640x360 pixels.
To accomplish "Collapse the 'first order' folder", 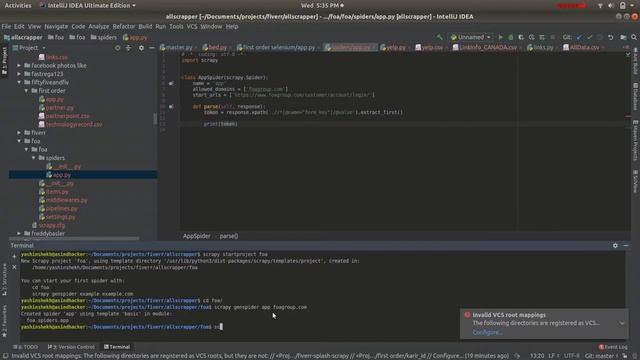I will coord(27,91).
